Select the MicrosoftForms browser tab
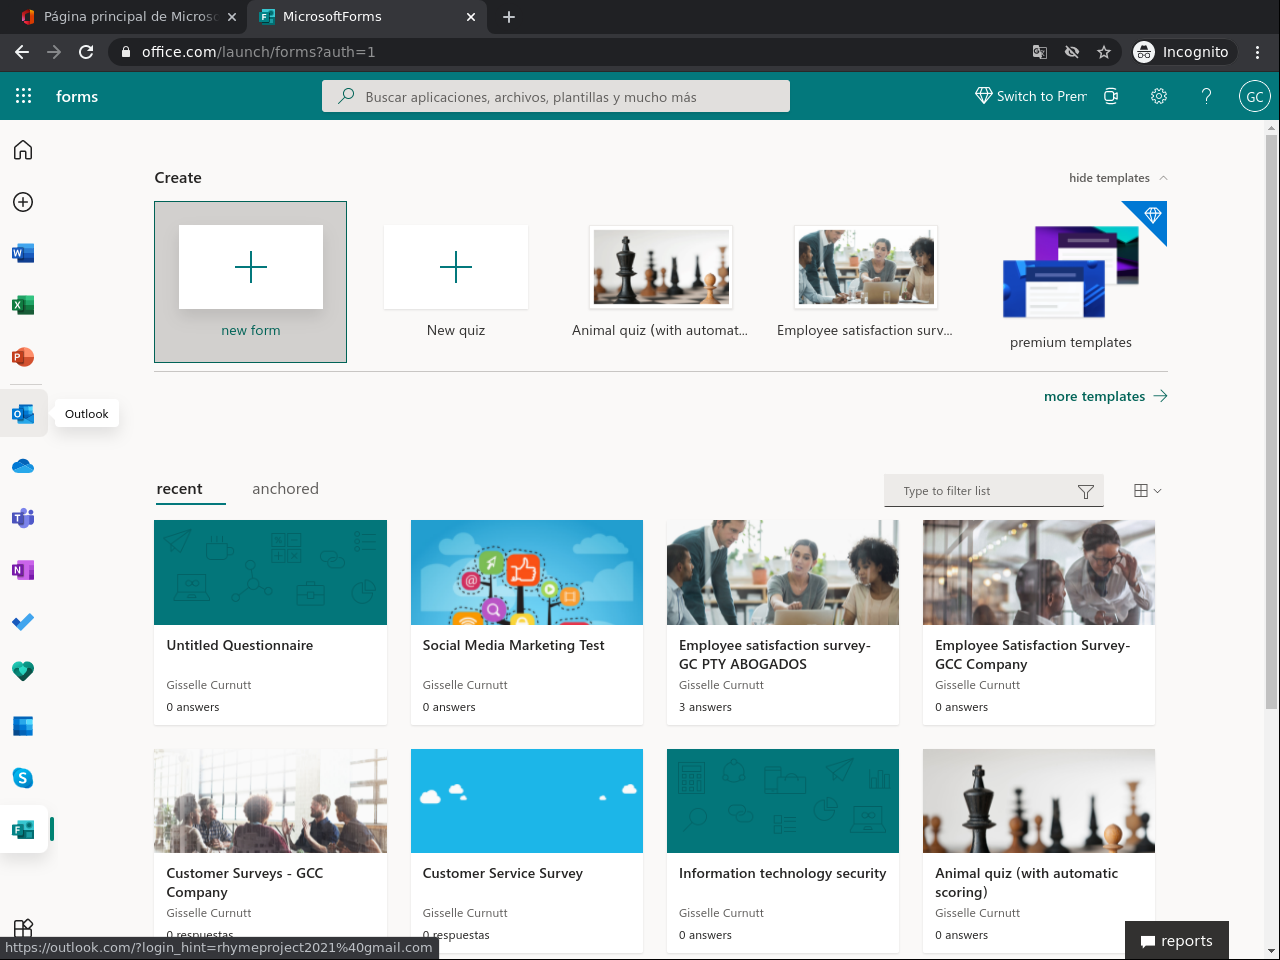 tap(367, 17)
